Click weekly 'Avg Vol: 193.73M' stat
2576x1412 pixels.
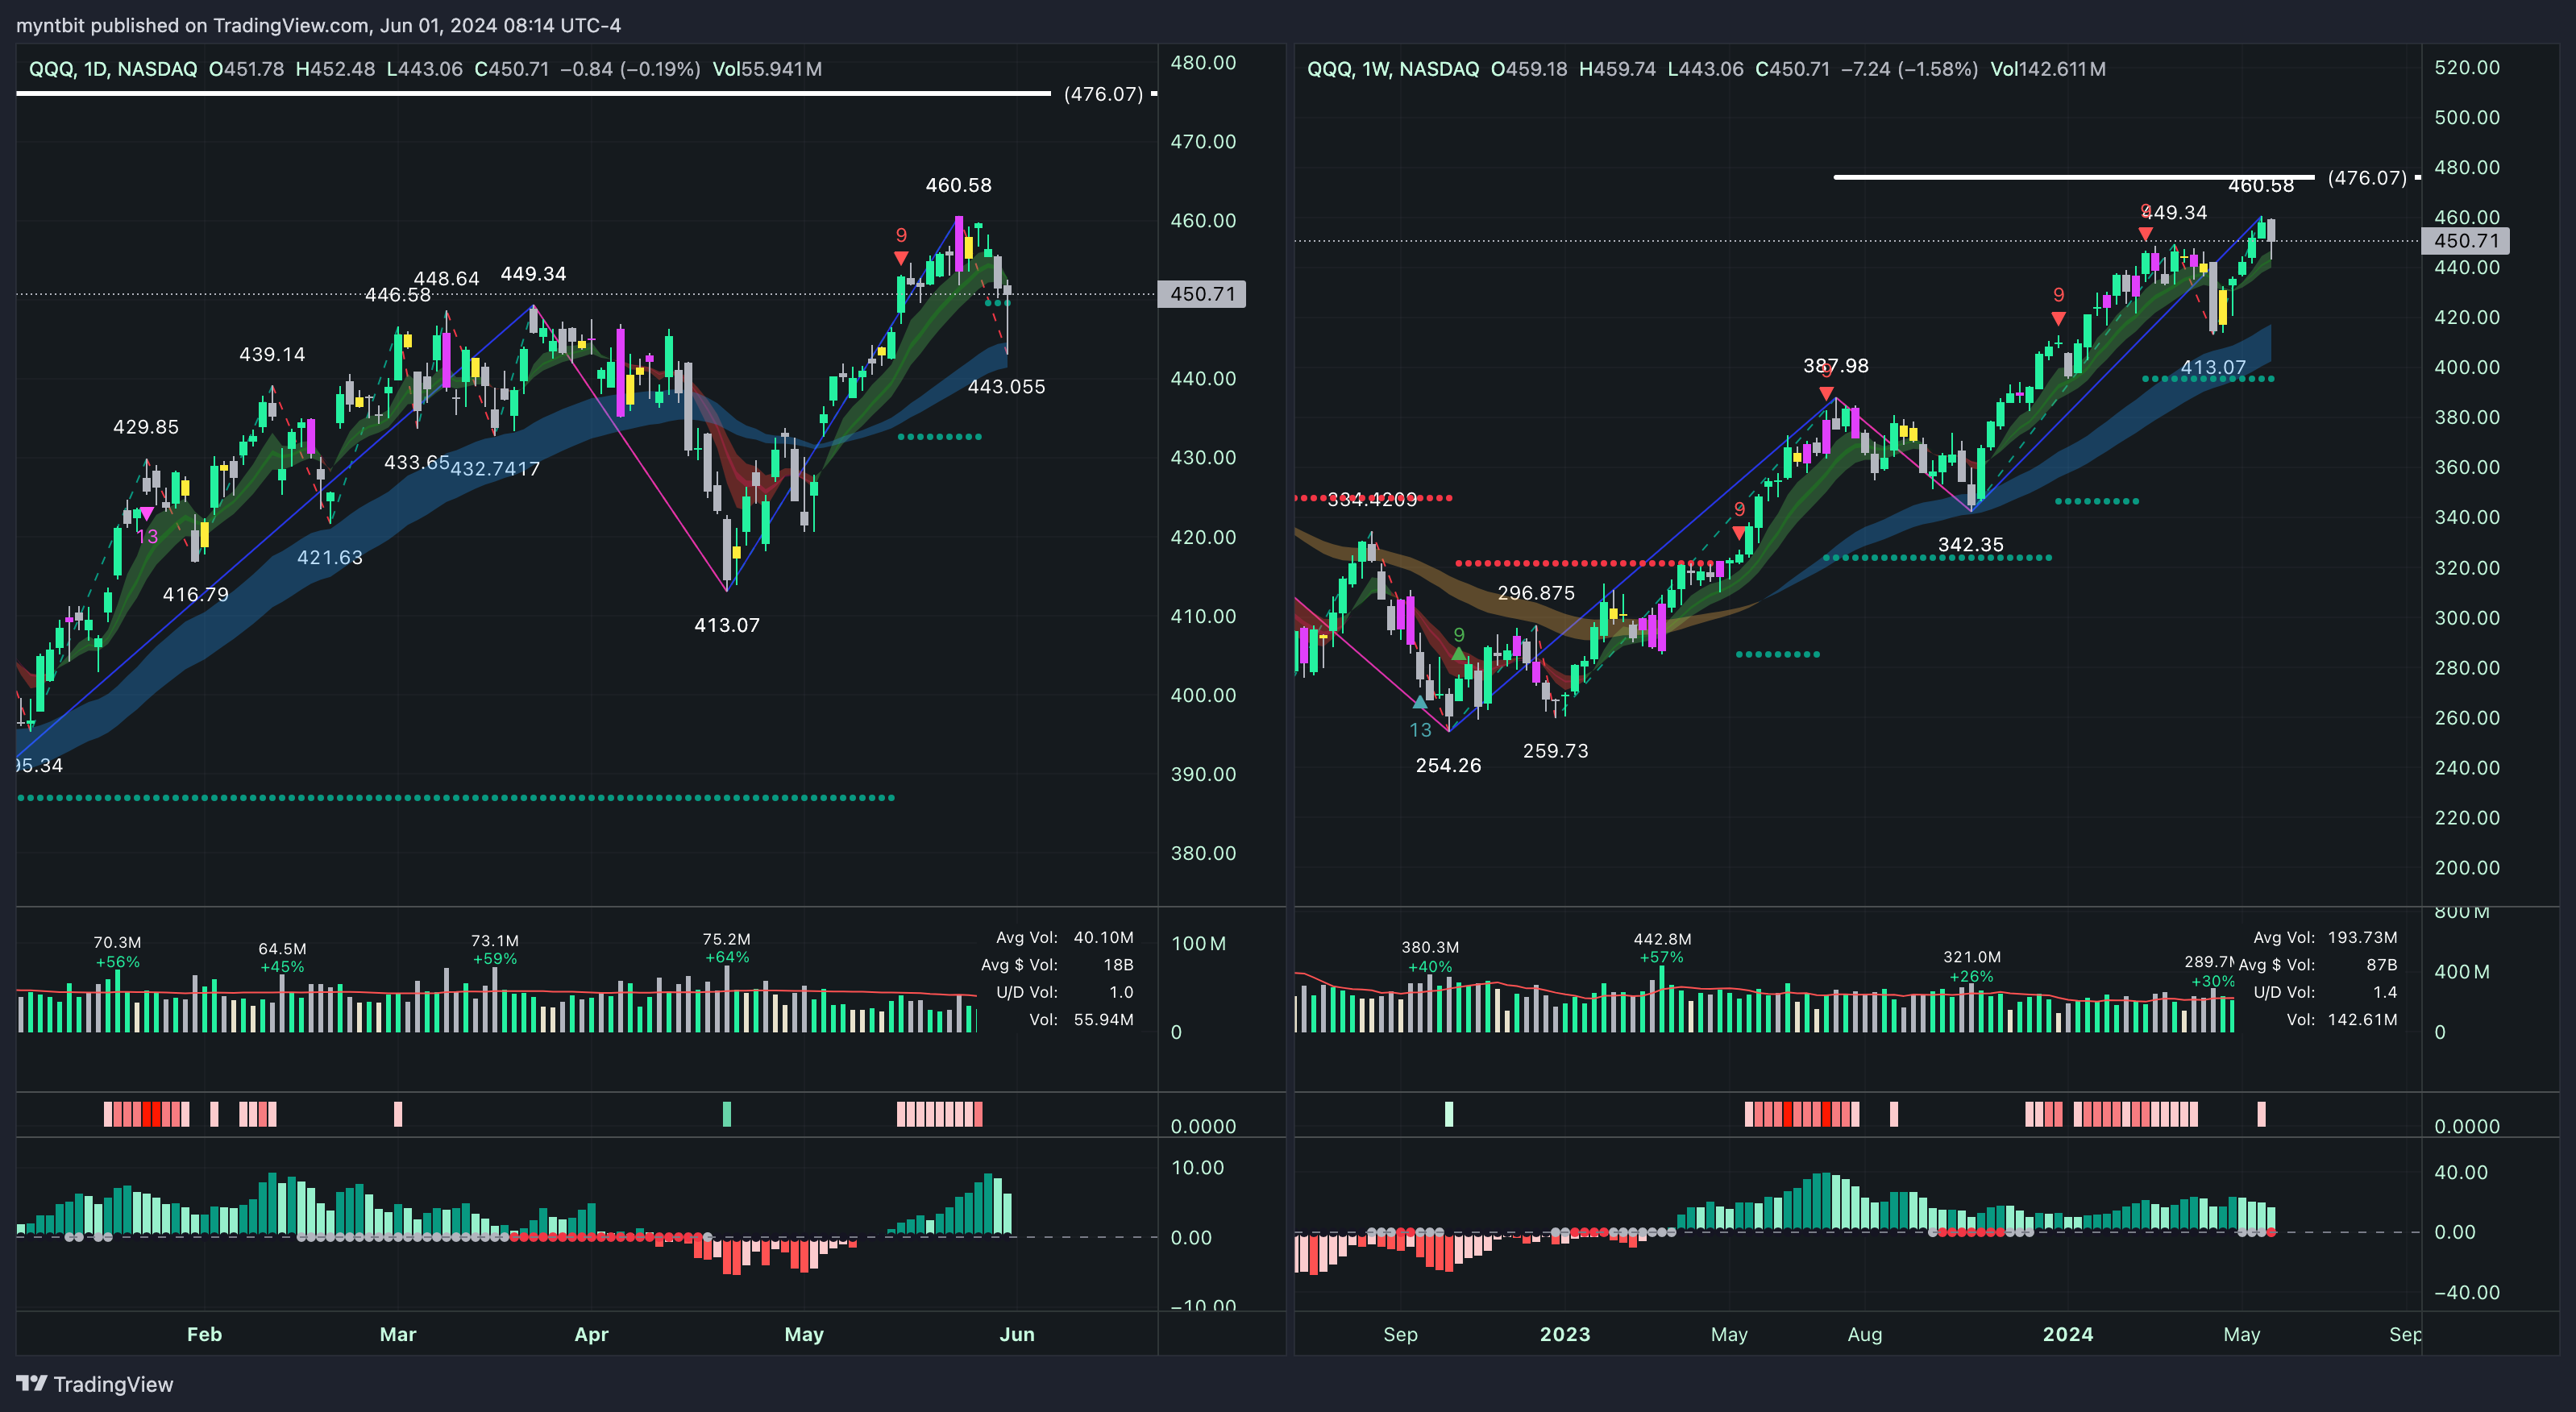(x=2325, y=938)
